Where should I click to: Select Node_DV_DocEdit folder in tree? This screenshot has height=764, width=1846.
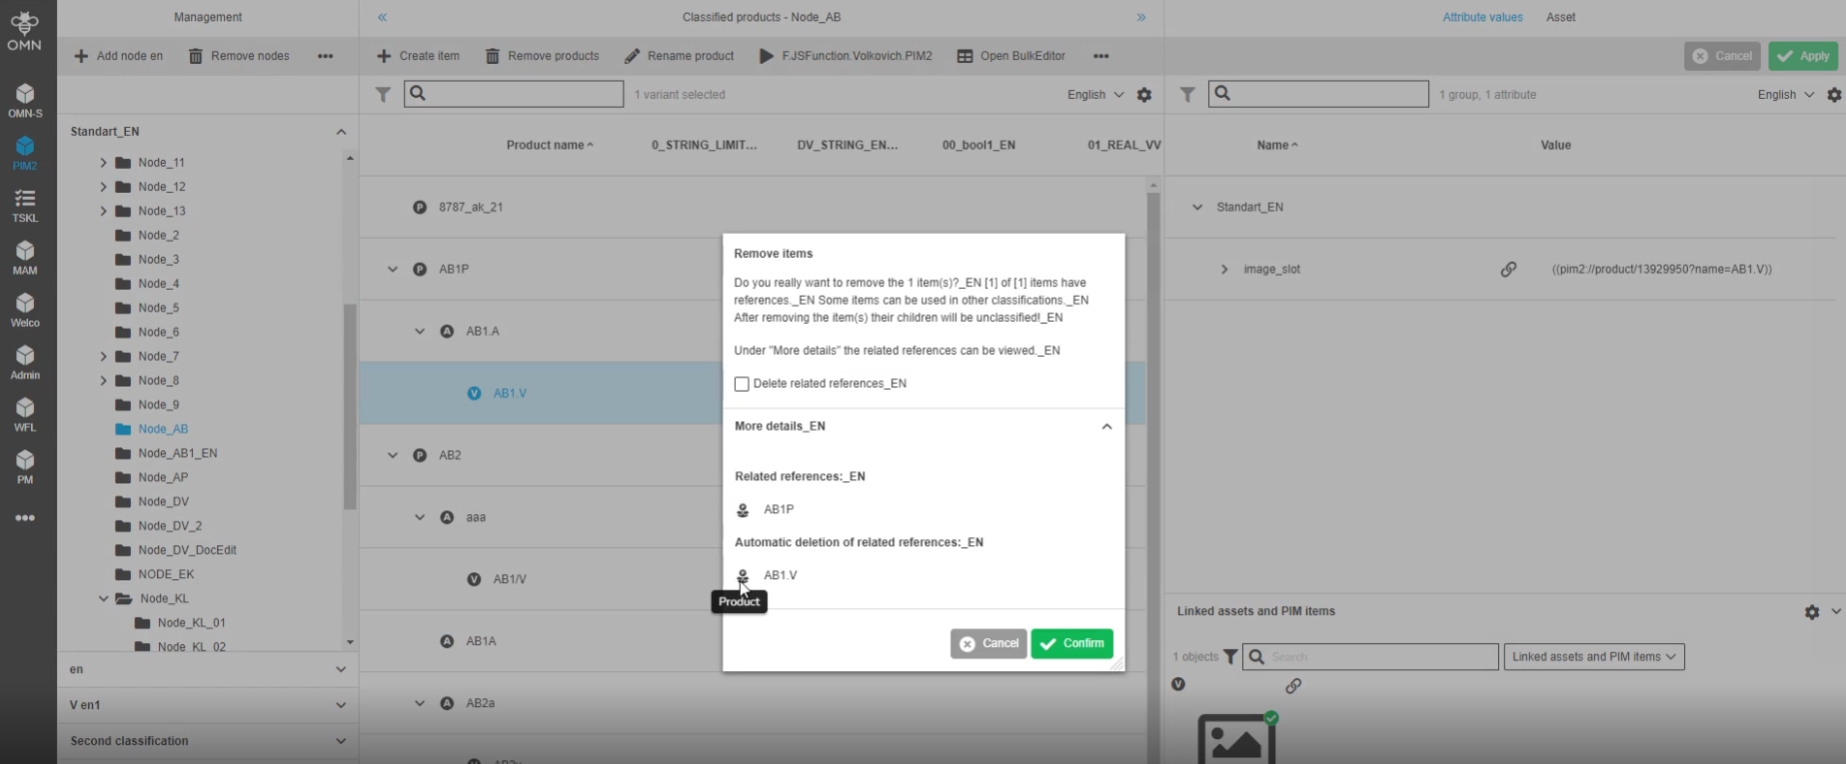[x=187, y=550]
